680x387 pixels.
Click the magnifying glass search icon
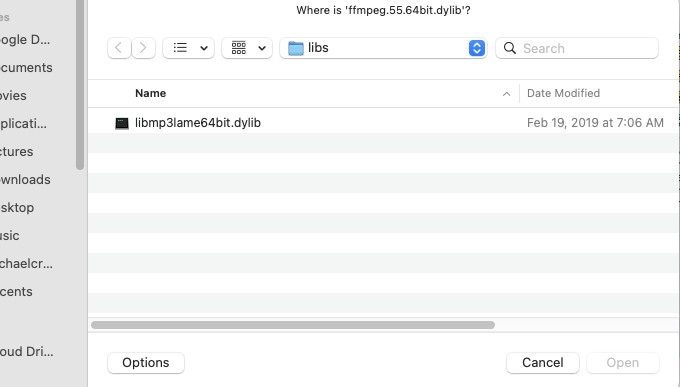tap(510, 48)
